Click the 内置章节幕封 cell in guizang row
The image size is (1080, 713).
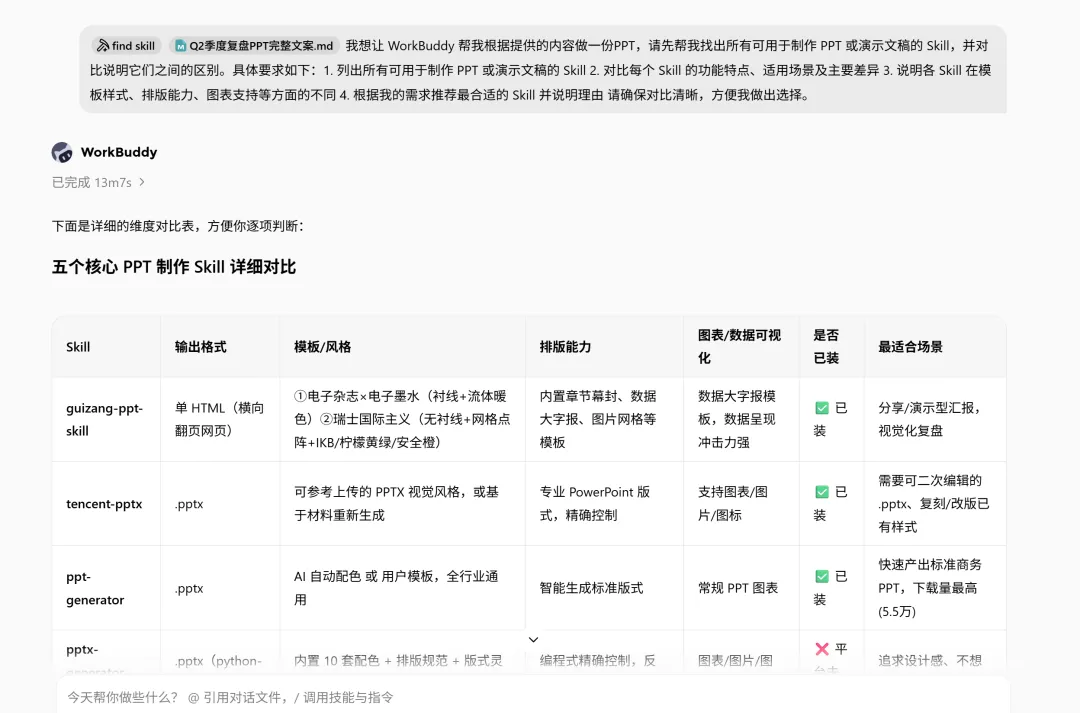point(604,420)
